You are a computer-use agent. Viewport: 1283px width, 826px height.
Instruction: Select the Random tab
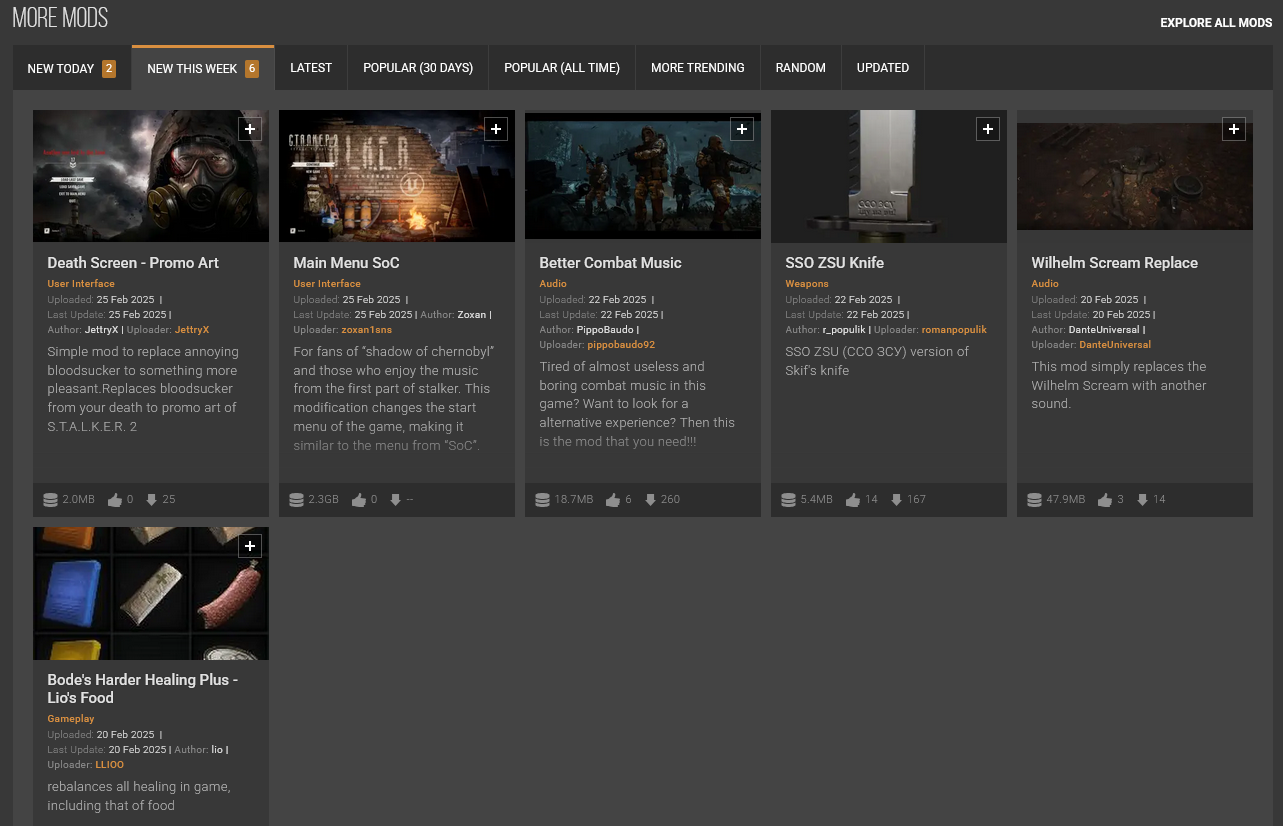[x=801, y=68]
